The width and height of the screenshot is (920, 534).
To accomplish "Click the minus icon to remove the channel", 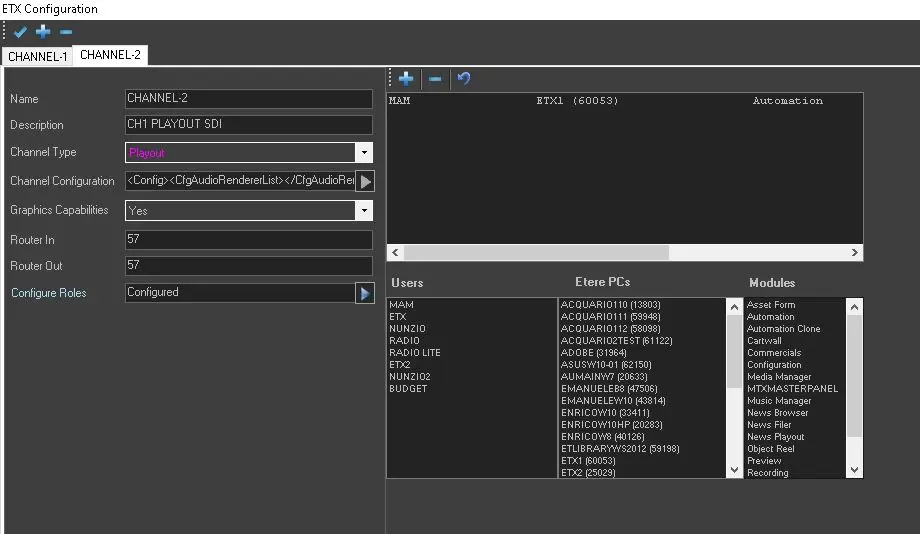I will 66,32.
